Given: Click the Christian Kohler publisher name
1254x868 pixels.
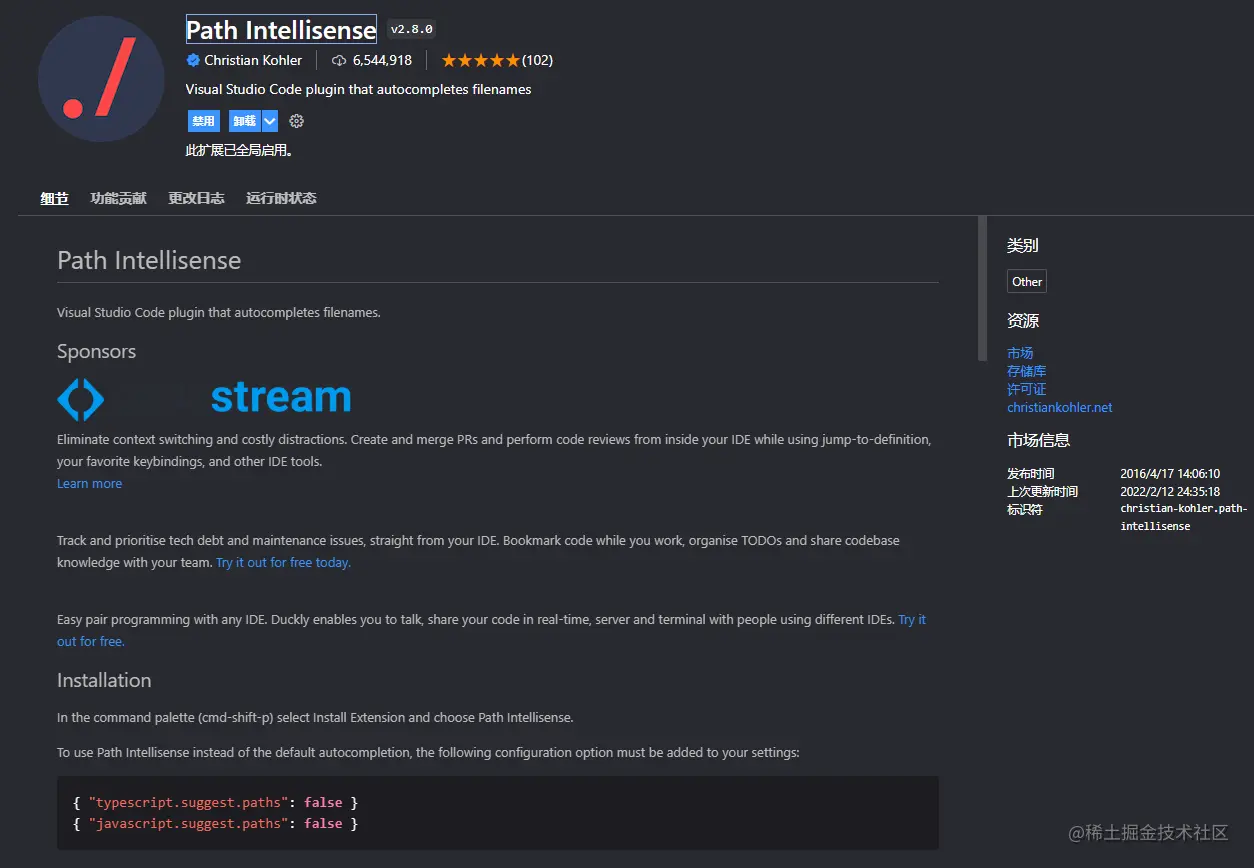Looking at the screenshot, I should pos(253,60).
